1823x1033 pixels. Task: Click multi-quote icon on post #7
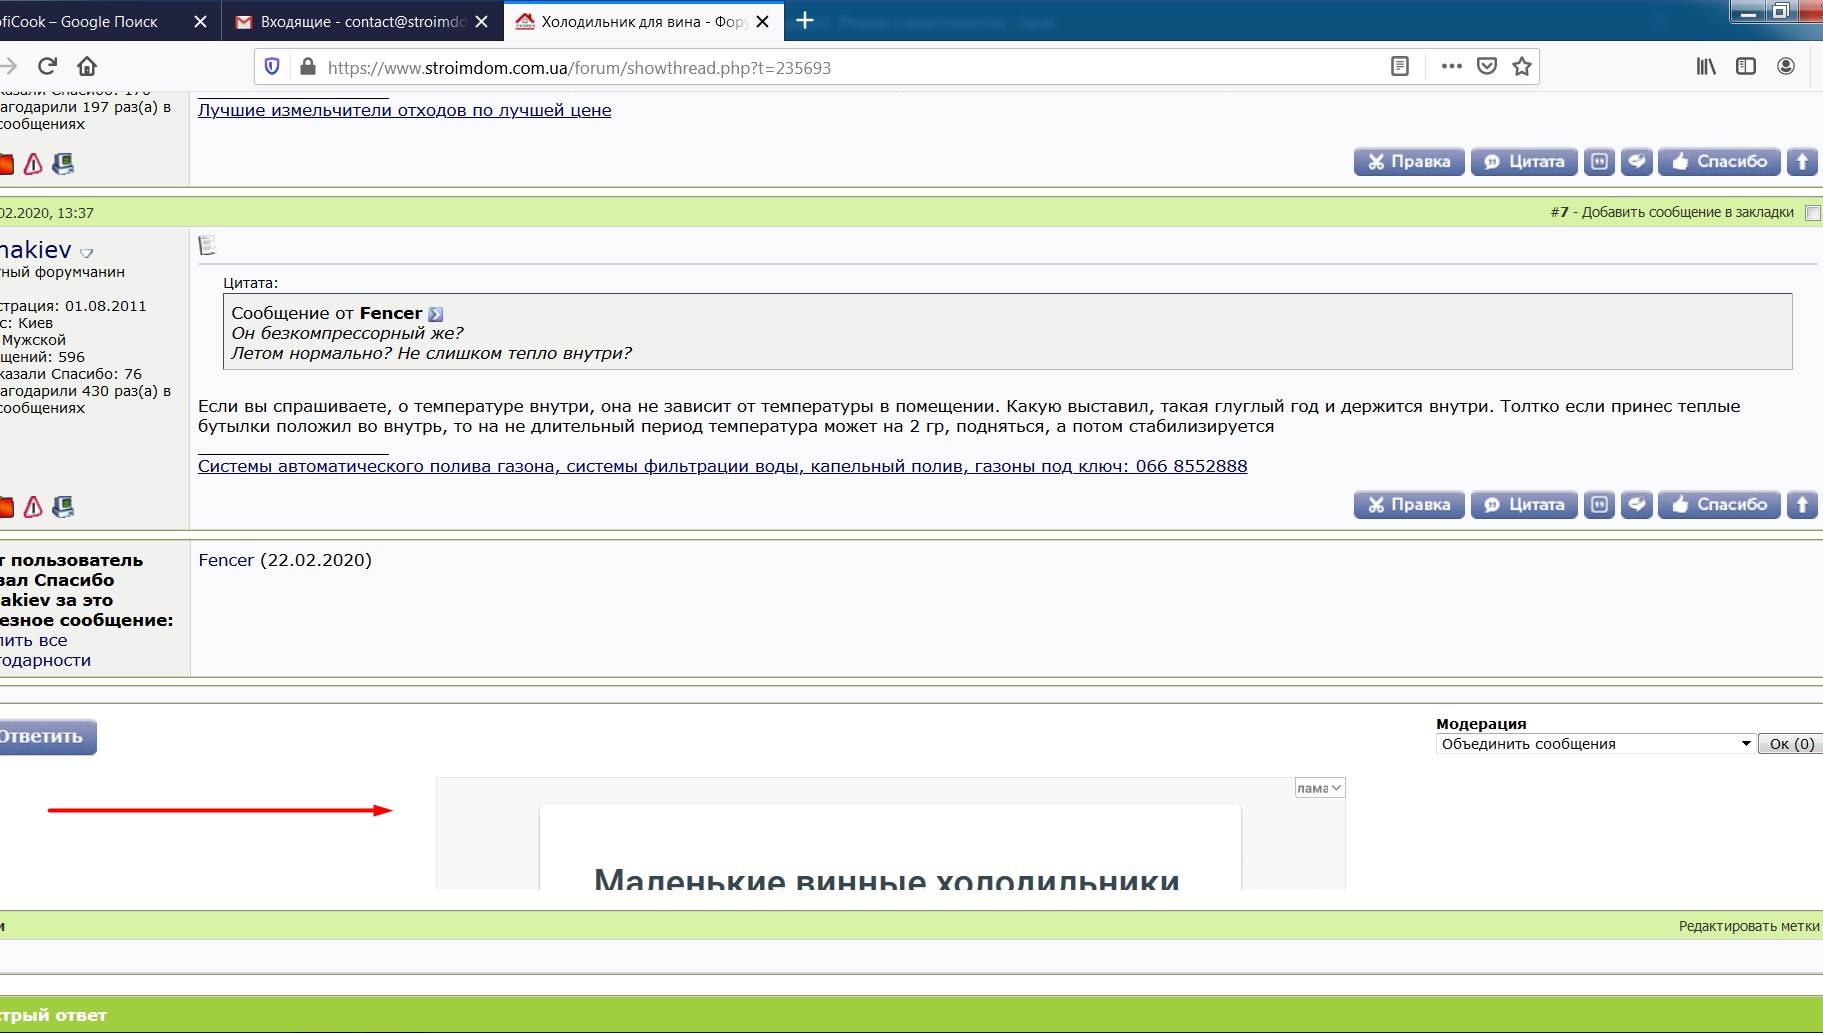(1600, 505)
